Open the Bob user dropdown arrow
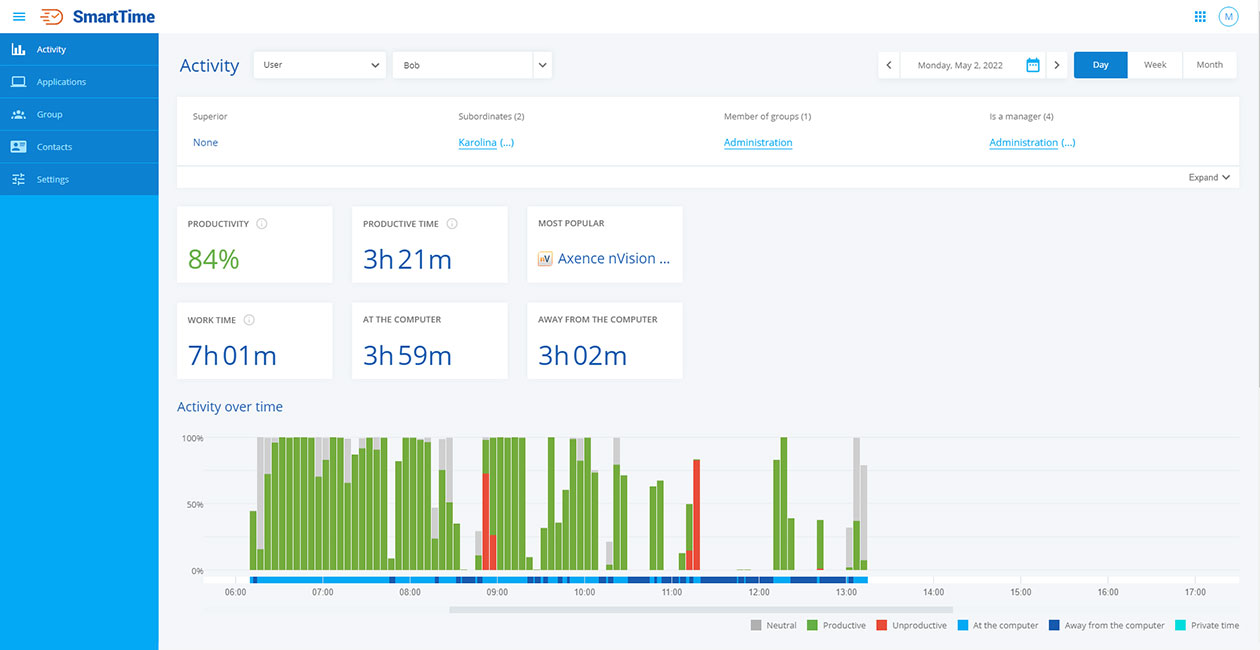This screenshot has width=1260, height=650. (542, 65)
